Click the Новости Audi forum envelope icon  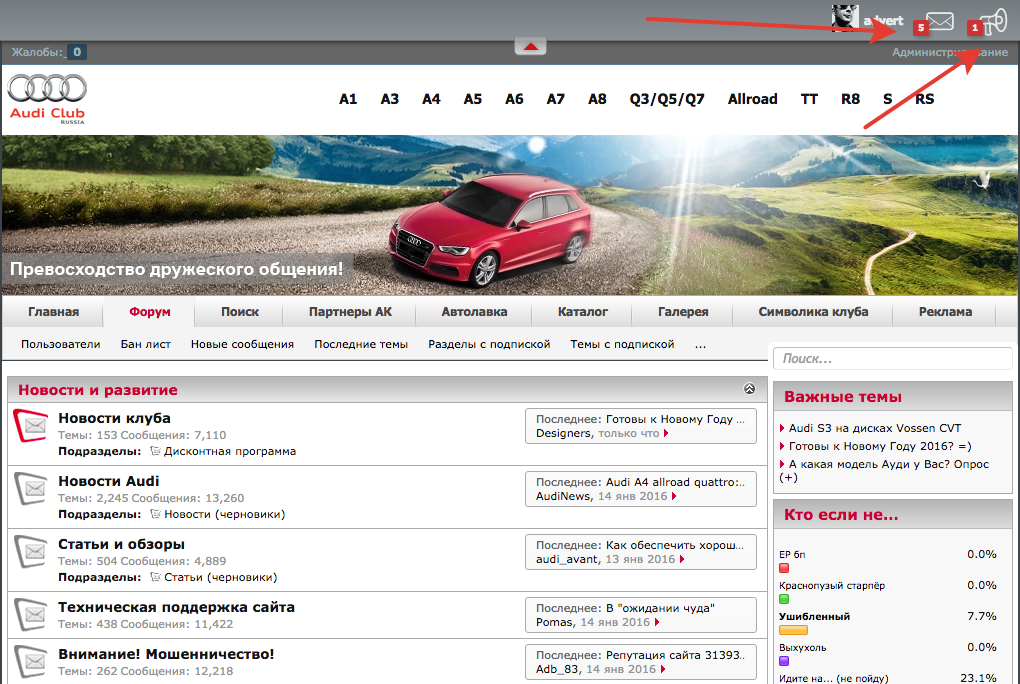31,488
